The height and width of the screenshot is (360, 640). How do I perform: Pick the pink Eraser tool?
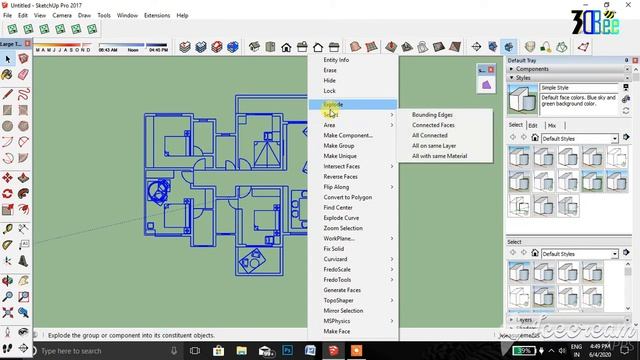[23, 75]
